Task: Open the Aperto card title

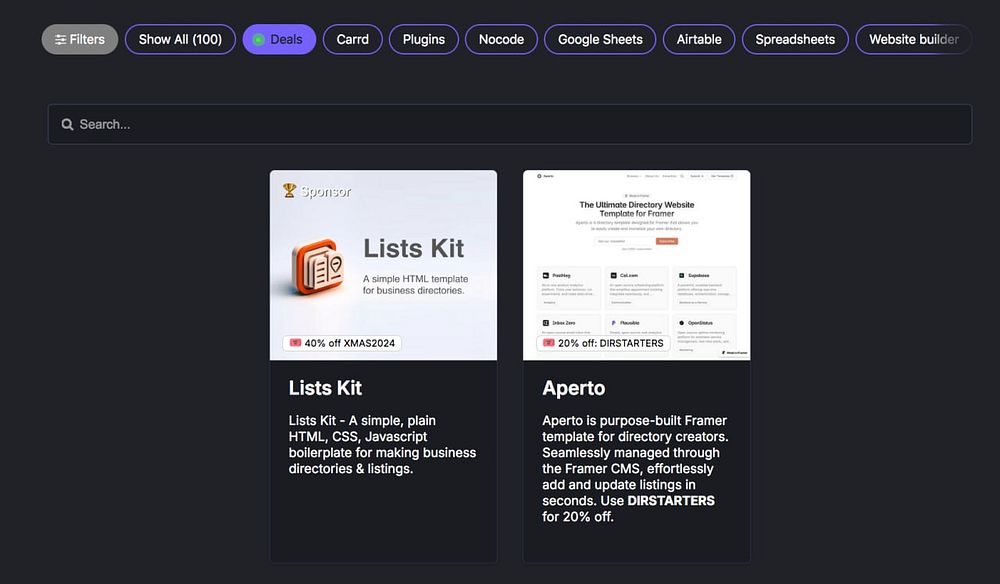Action: (x=573, y=388)
